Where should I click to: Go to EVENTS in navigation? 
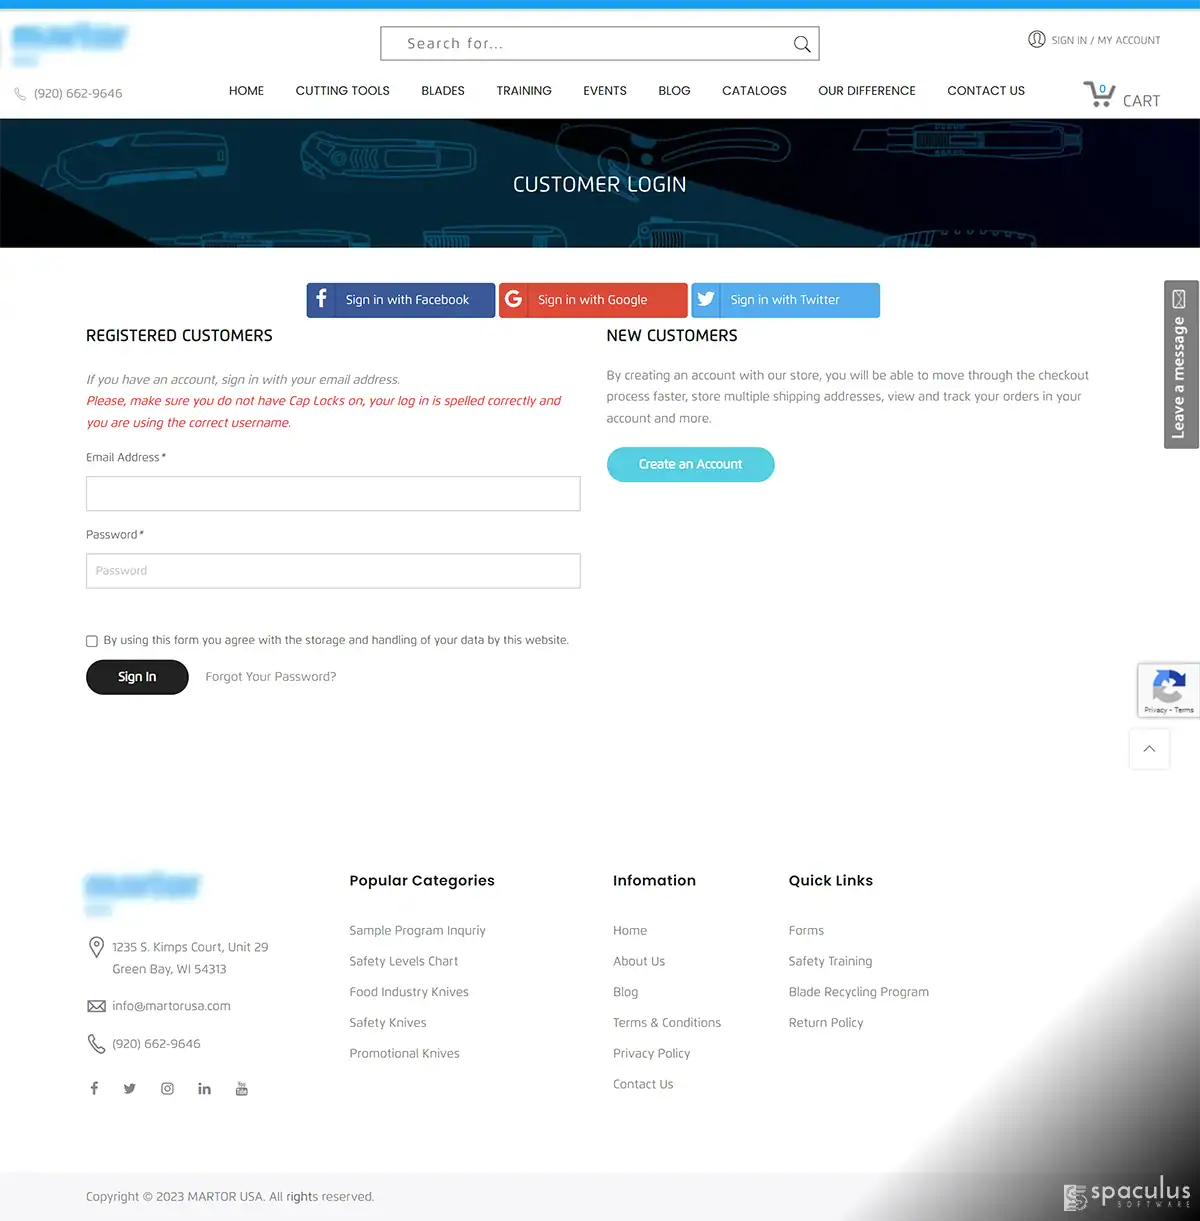[605, 91]
